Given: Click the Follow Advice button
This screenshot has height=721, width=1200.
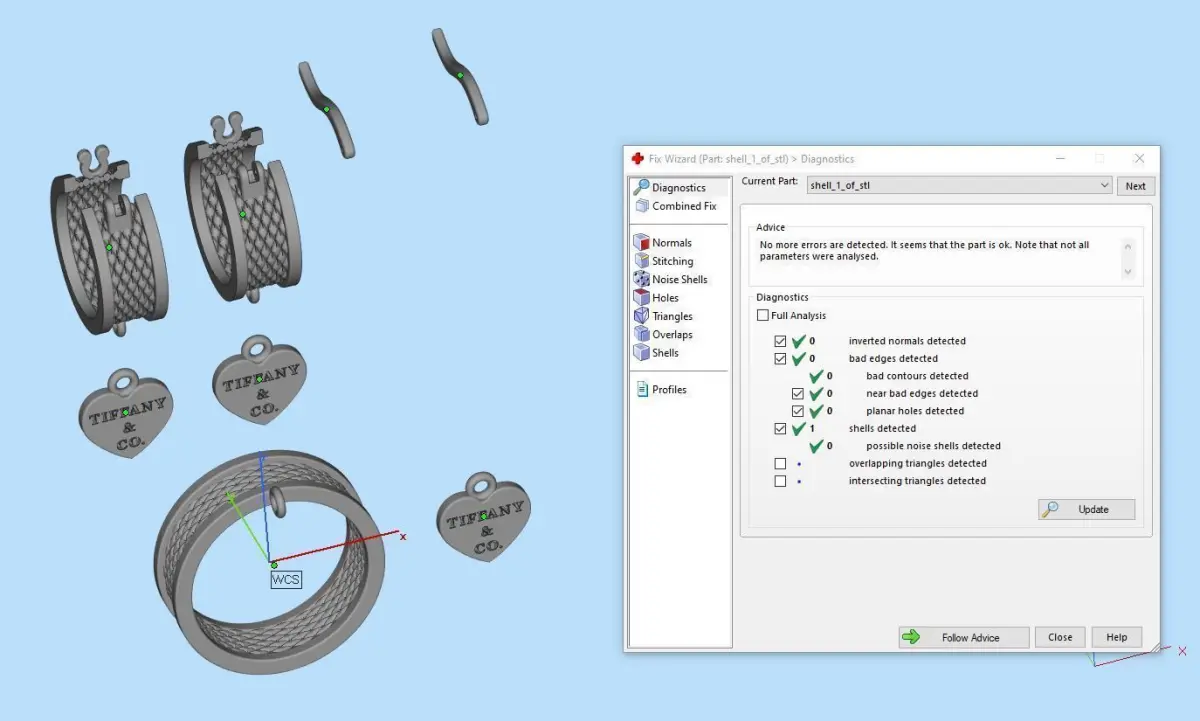Looking at the screenshot, I should (963, 637).
